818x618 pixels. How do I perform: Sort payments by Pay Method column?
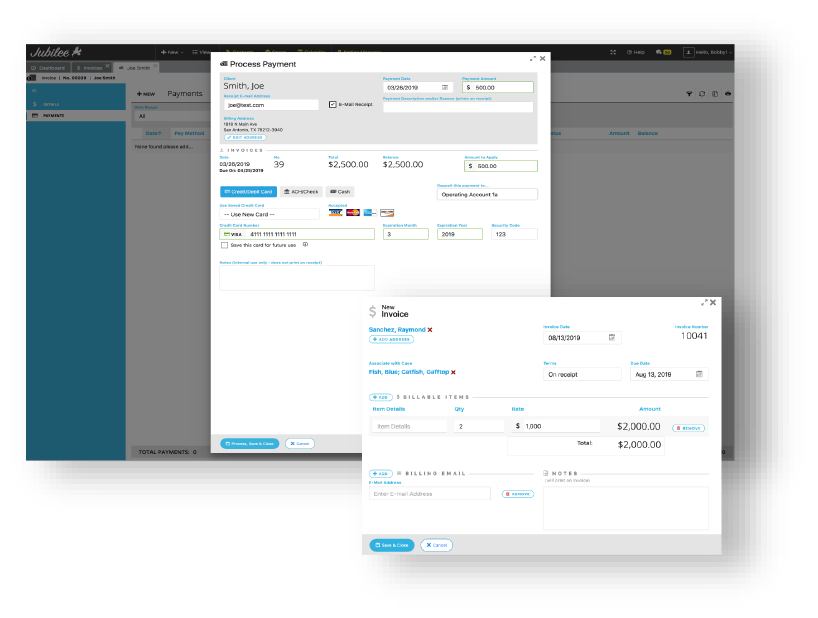pos(189,134)
